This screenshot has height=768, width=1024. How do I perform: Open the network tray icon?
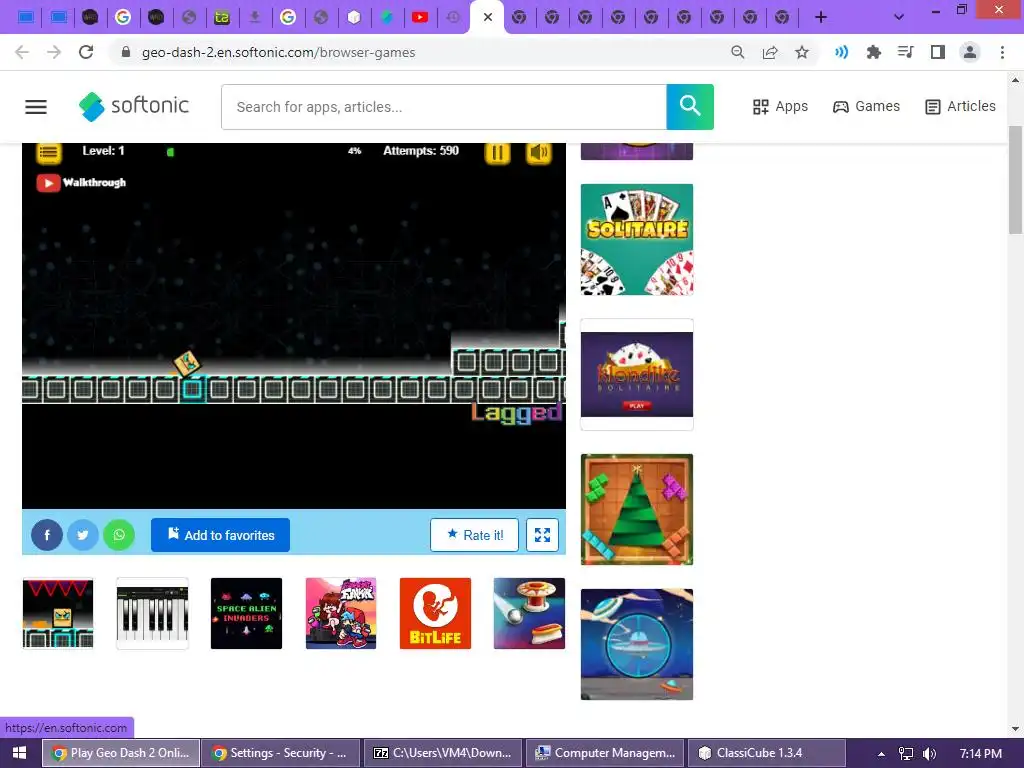click(906, 754)
